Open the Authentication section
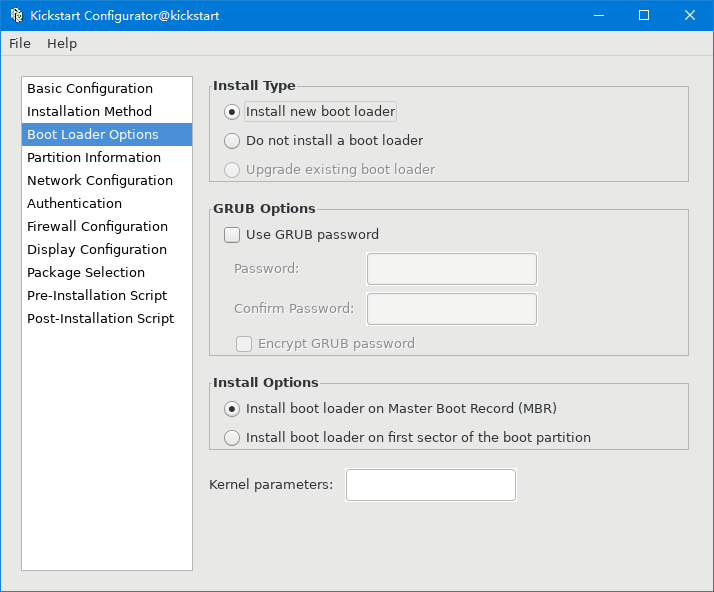Image resolution: width=714 pixels, height=592 pixels. click(107, 204)
